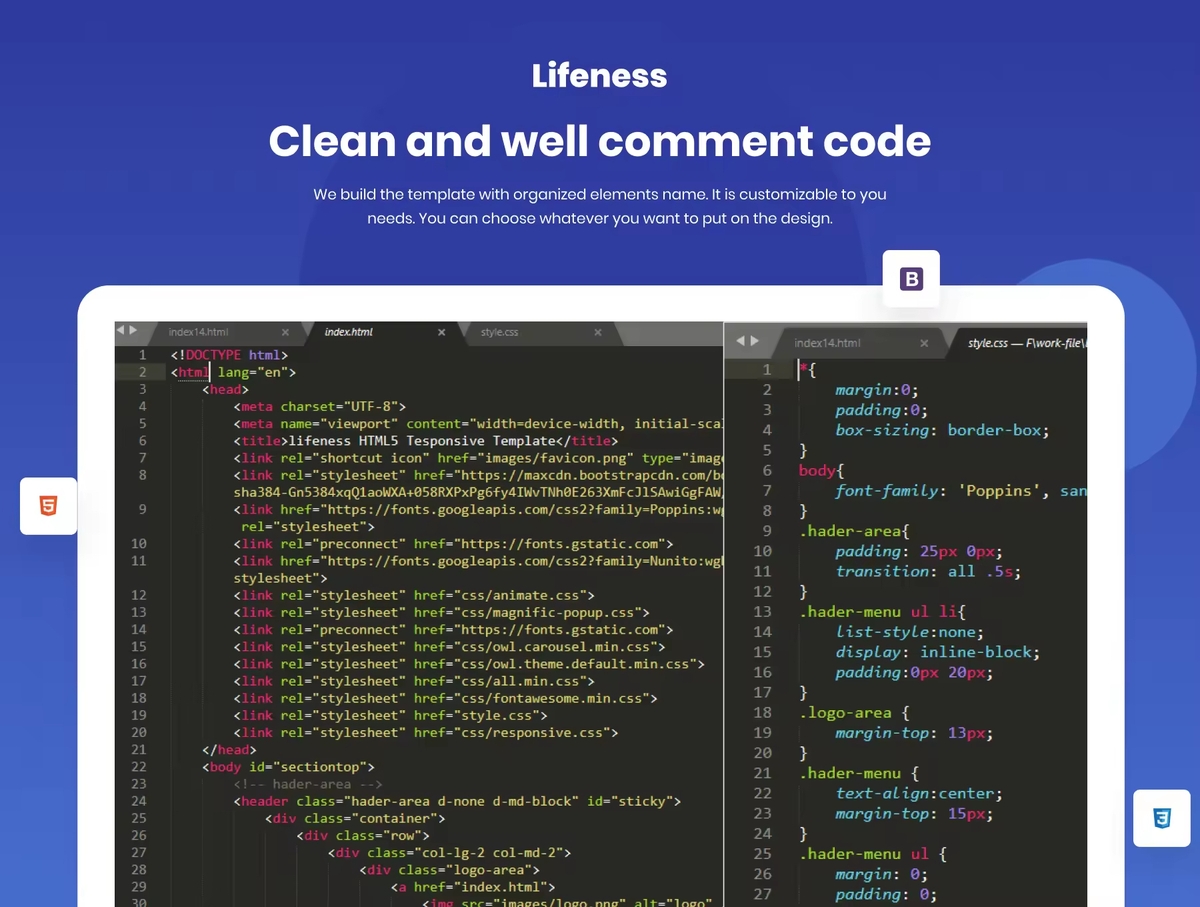
Task: Click line number 22 in the HTML gutter
Action: [x=138, y=767]
